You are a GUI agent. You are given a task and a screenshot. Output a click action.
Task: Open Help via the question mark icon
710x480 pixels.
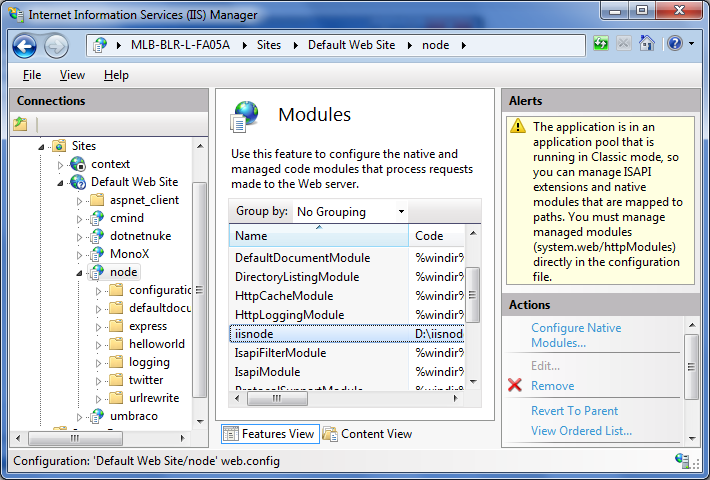click(675, 43)
